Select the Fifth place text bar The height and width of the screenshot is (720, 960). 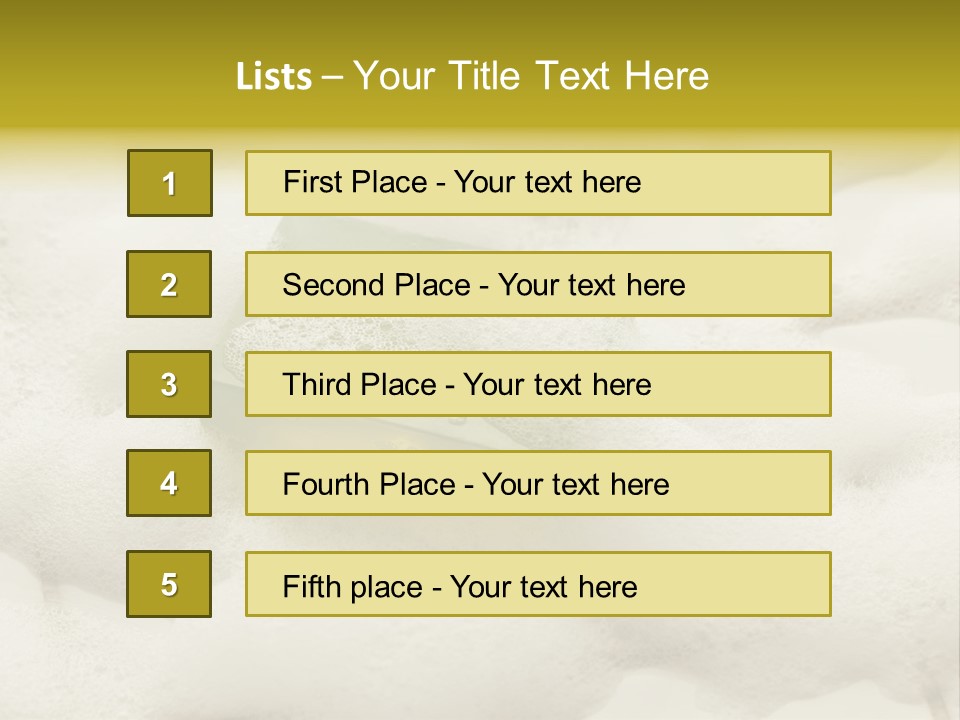(538, 584)
